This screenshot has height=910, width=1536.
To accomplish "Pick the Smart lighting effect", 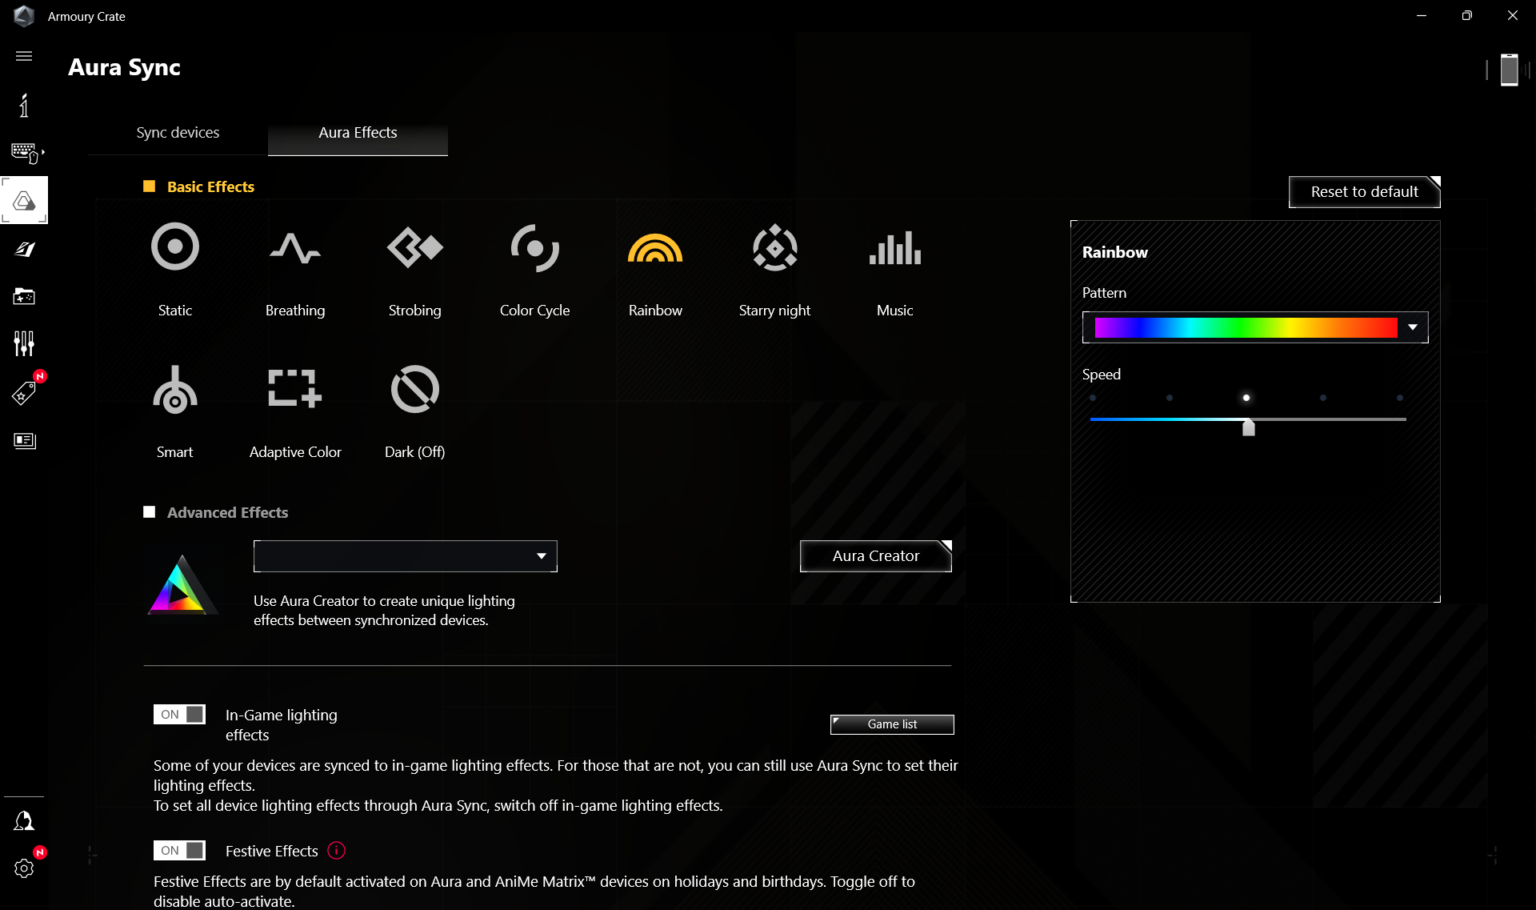I will point(175,389).
